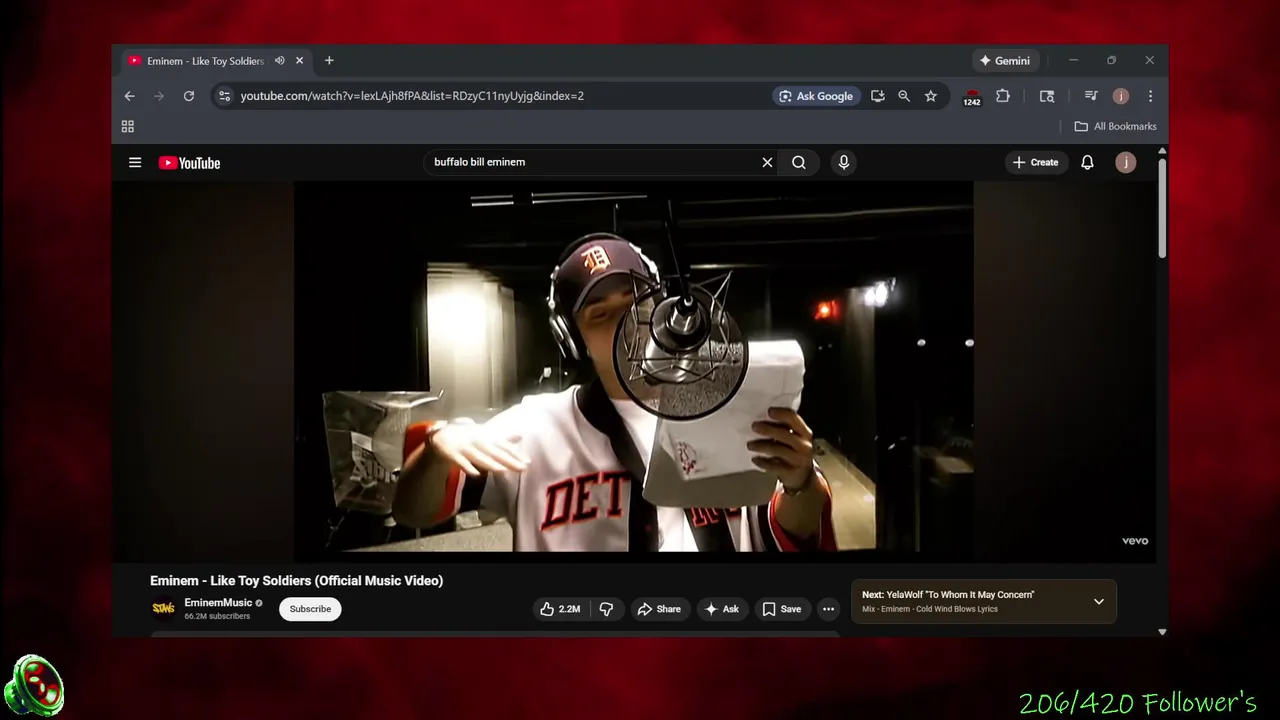Click the Ask button under video
1280x720 pixels.
pos(722,609)
